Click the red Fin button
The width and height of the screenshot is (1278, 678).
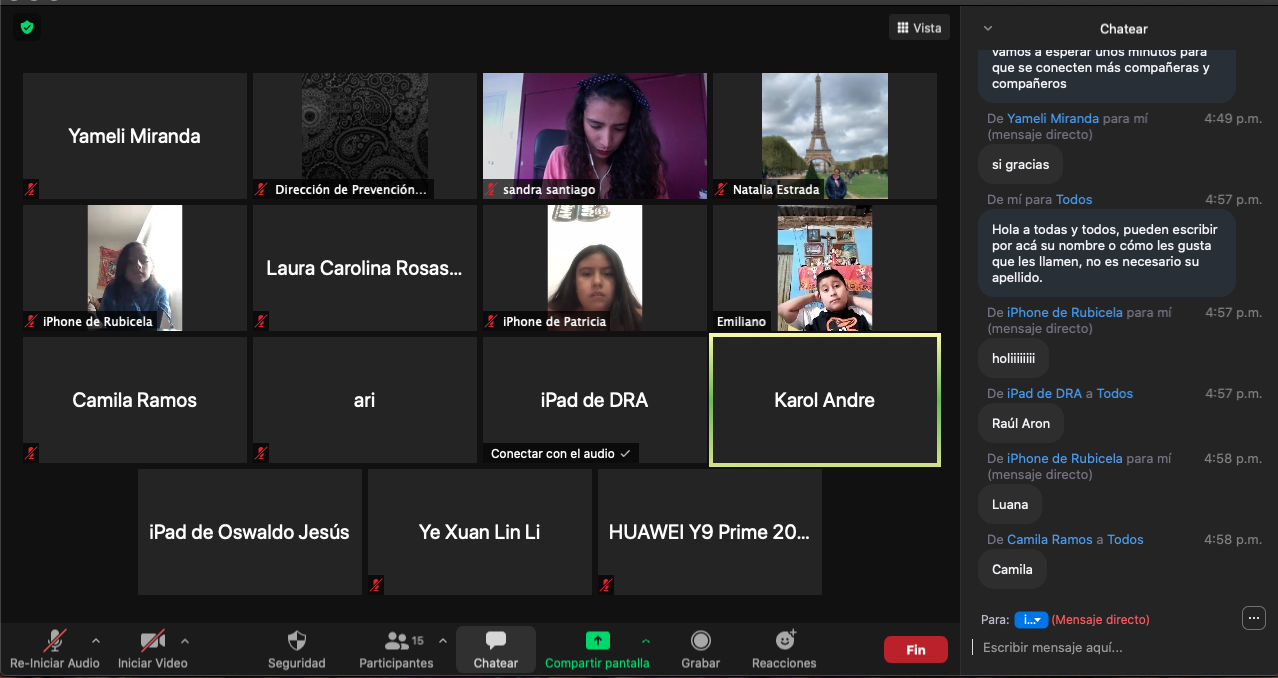915,650
